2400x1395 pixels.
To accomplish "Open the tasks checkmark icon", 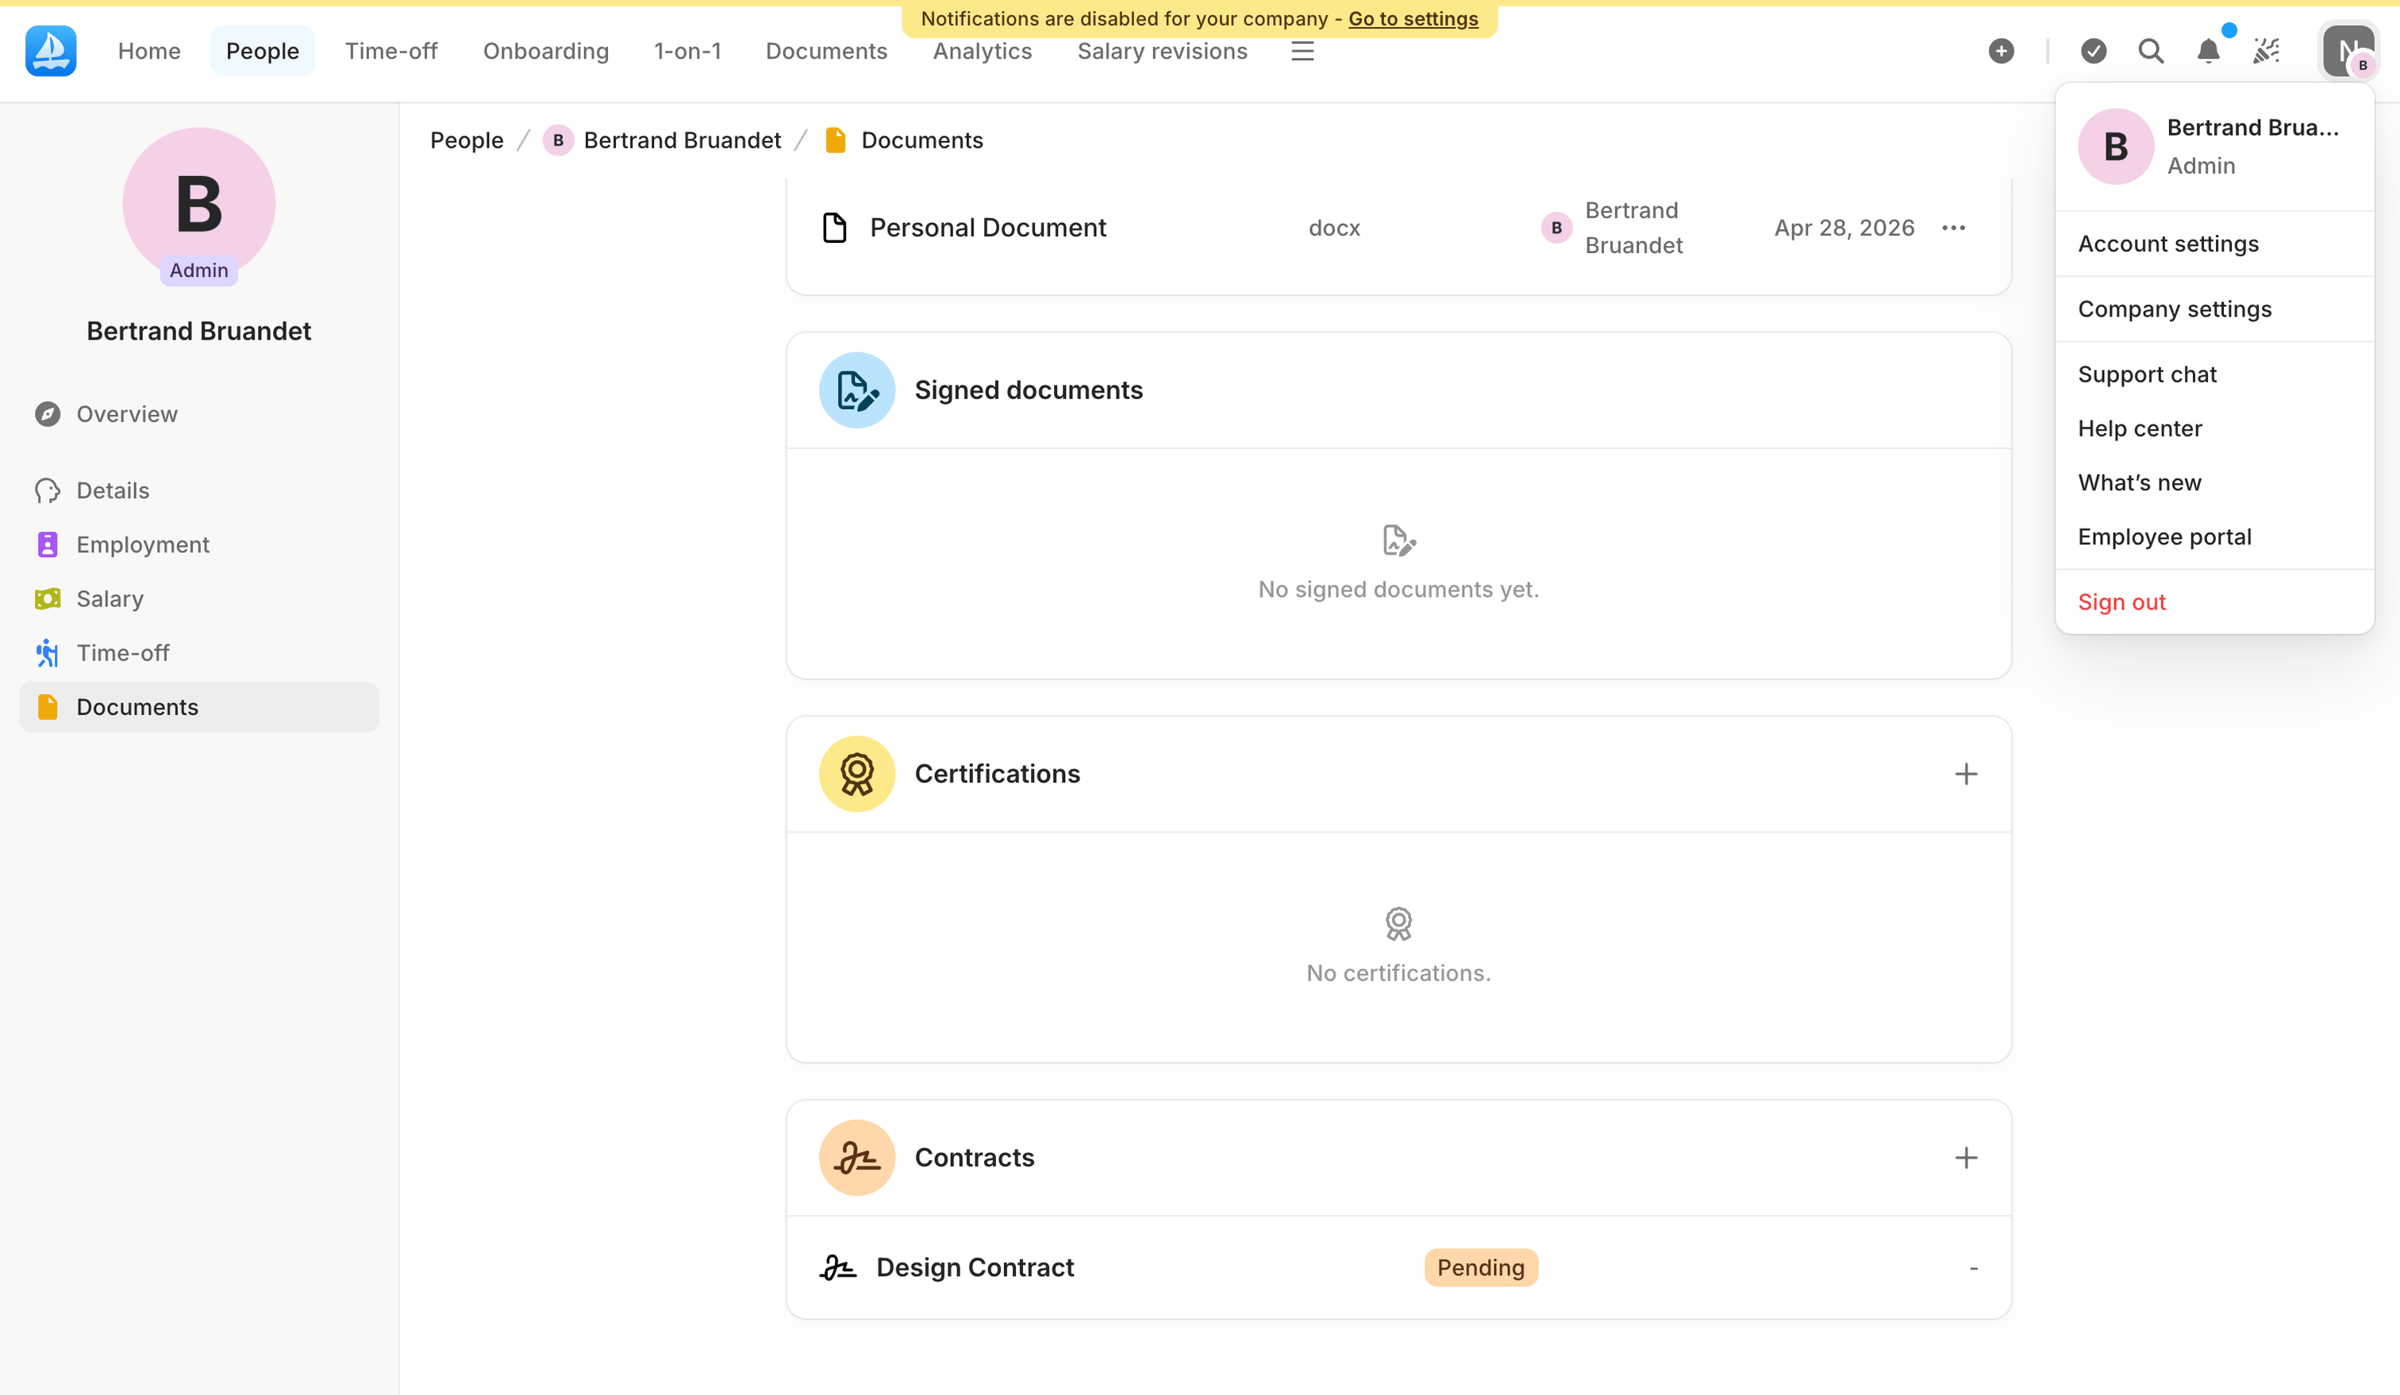I will [x=2093, y=51].
